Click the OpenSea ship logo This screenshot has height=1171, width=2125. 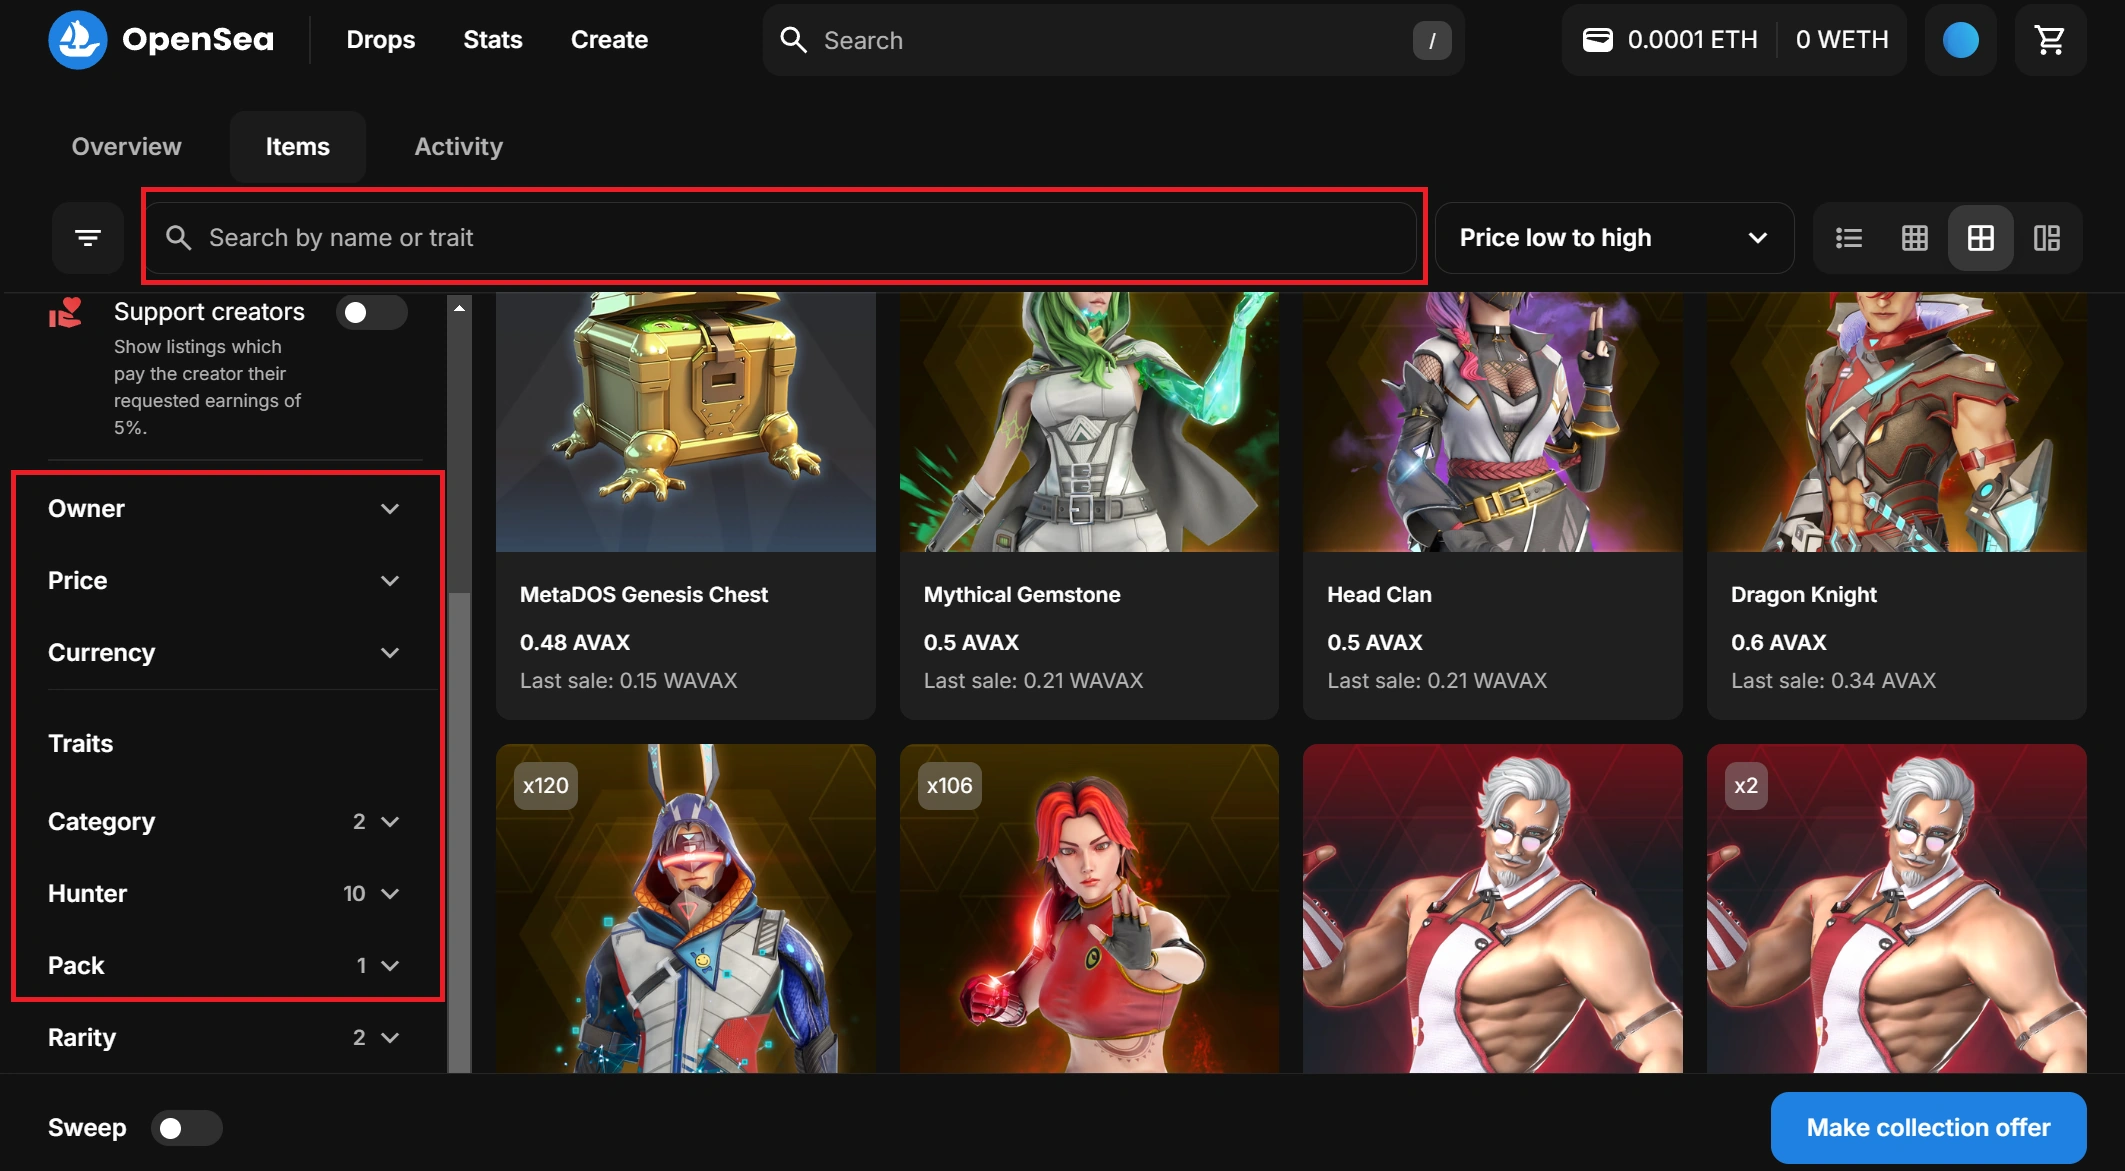pyautogui.click(x=77, y=40)
